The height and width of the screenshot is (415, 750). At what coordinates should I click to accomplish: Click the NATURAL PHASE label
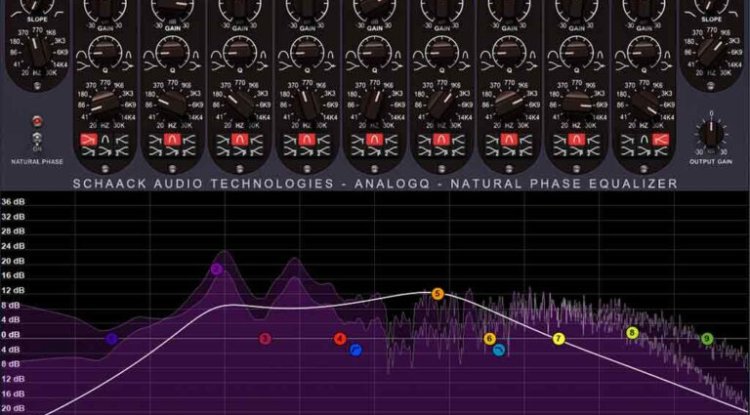click(x=37, y=162)
